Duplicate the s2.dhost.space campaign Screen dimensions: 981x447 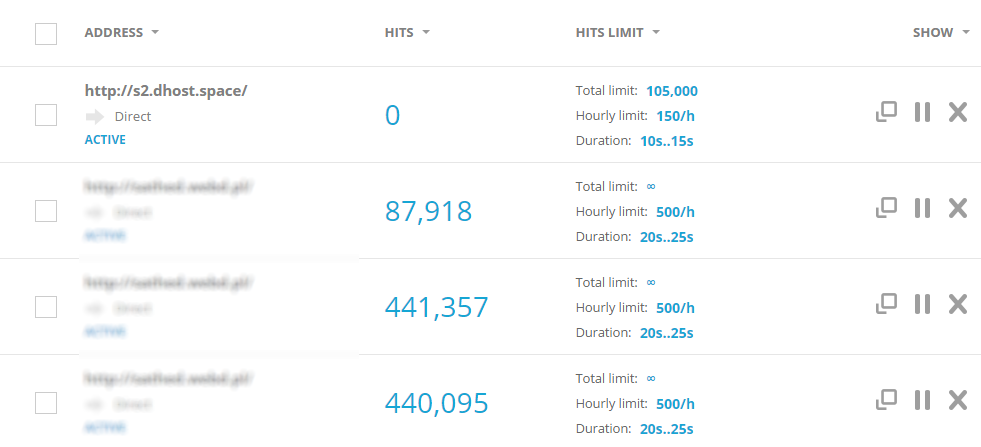pyautogui.click(x=886, y=112)
